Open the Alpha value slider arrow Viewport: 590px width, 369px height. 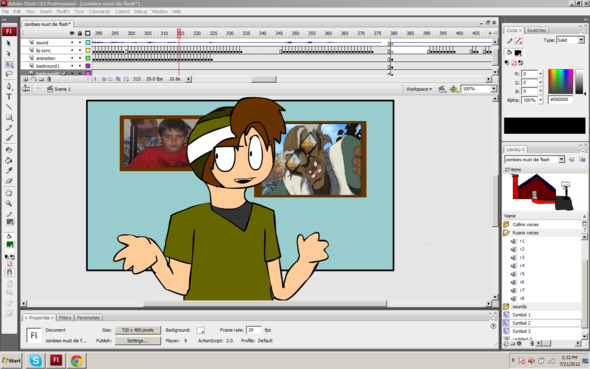point(541,100)
